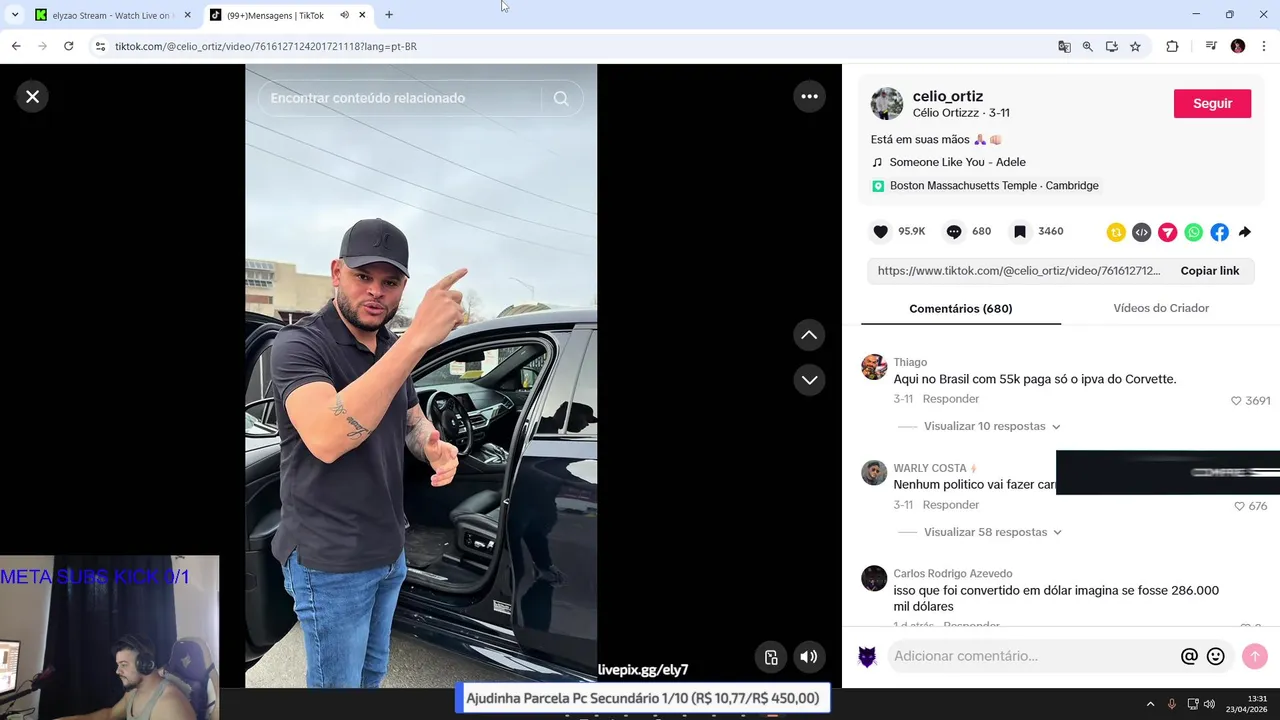
Task: Mute the TikTok browser tab audio
Action: tap(344, 15)
